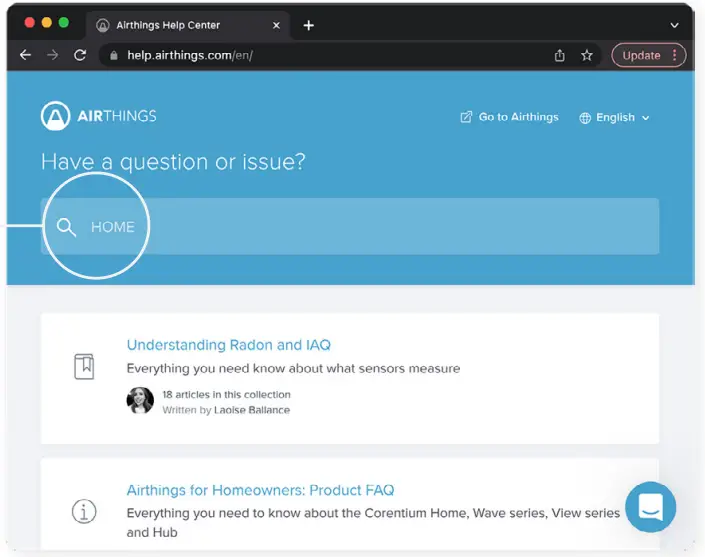705x557 pixels.
Task: Open Understanding Radon and IAQ collection
Action: 228,345
